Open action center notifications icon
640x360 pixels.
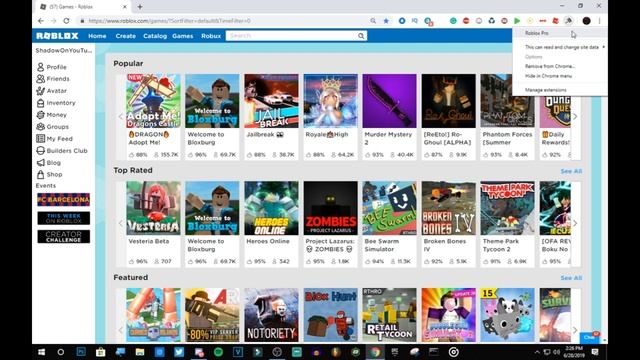click(595, 352)
